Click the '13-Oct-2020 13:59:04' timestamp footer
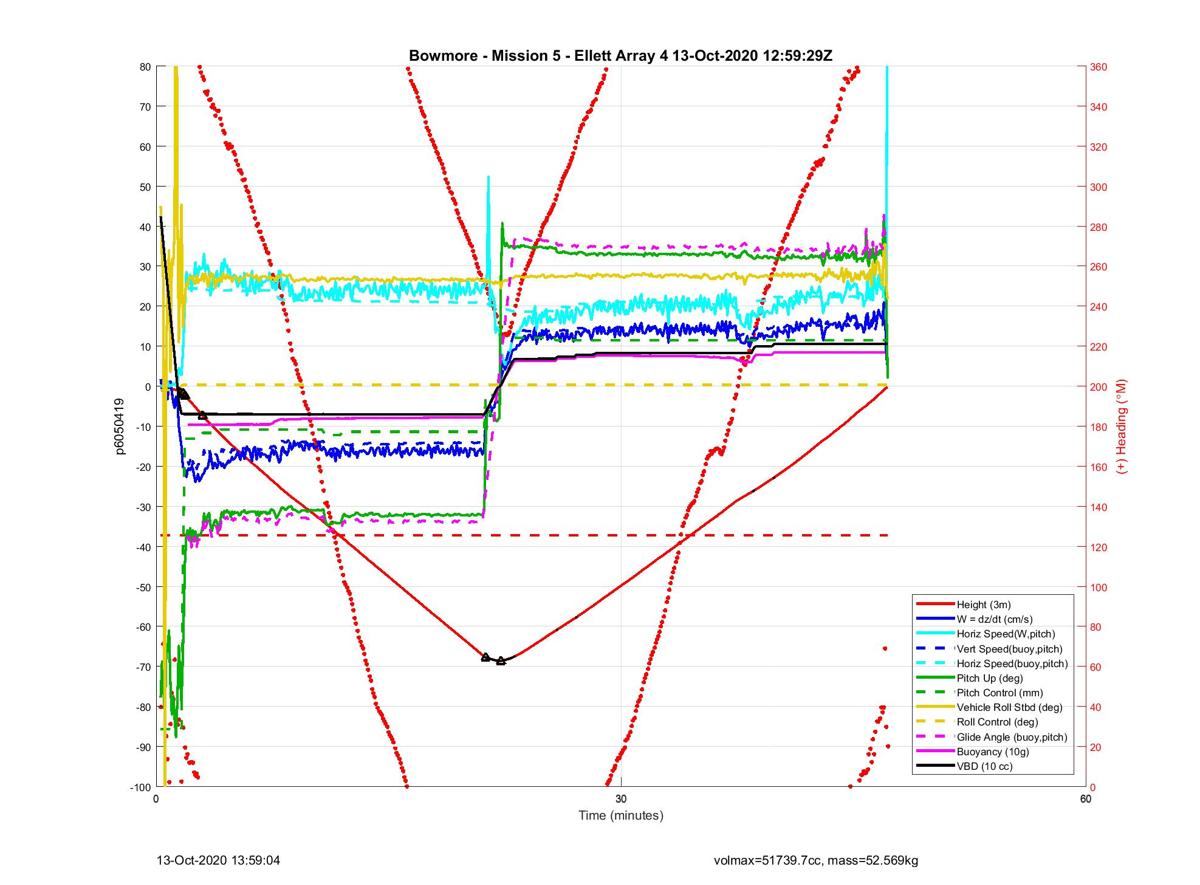Image resolution: width=1200 pixels, height=885 pixels. 219,859
